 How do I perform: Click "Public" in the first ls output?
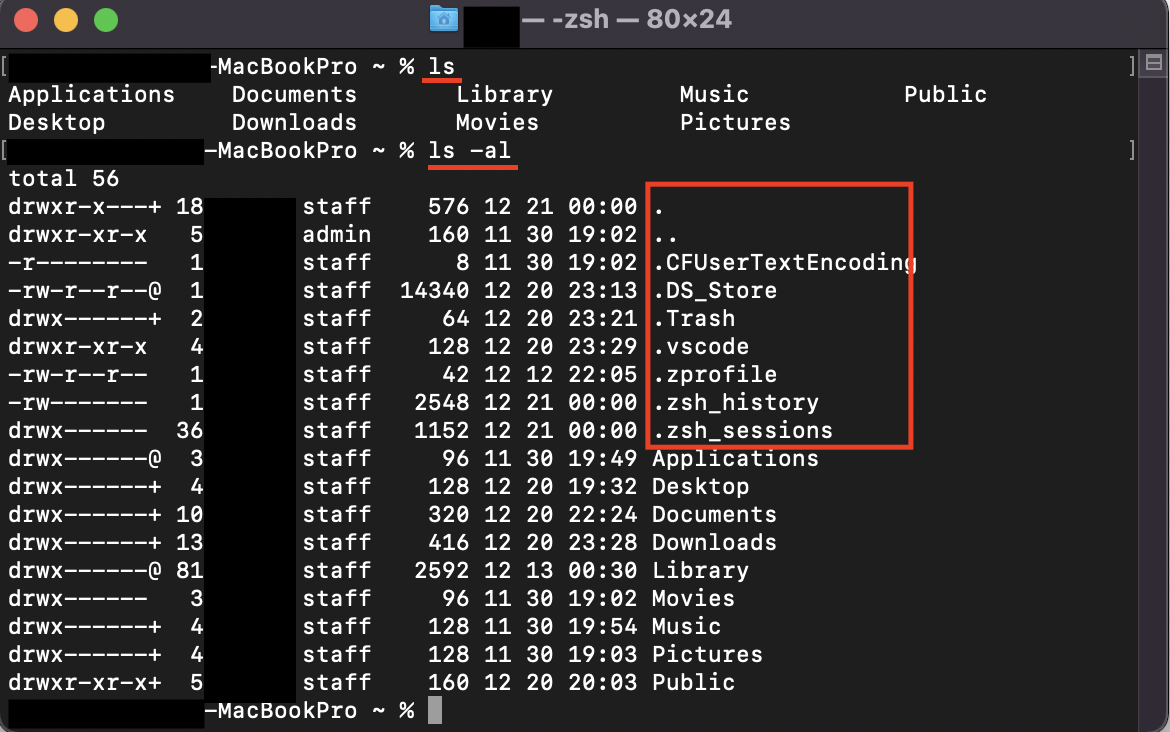coord(945,95)
